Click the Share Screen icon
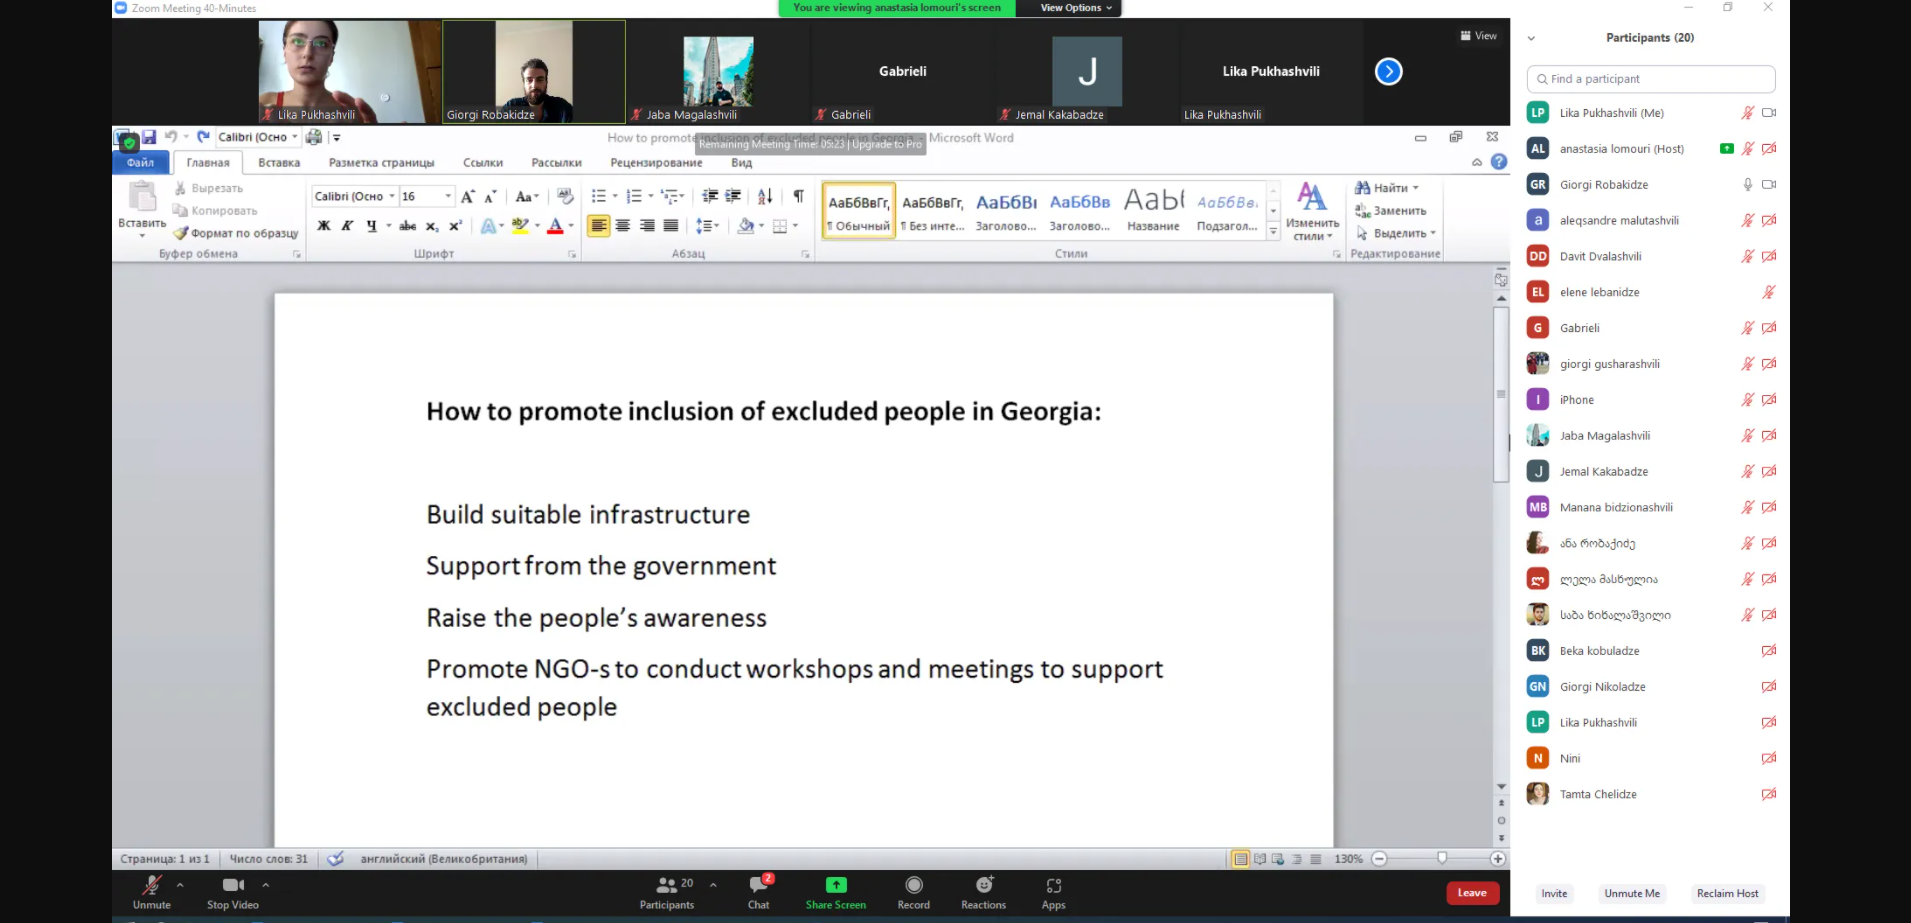 pyautogui.click(x=835, y=886)
